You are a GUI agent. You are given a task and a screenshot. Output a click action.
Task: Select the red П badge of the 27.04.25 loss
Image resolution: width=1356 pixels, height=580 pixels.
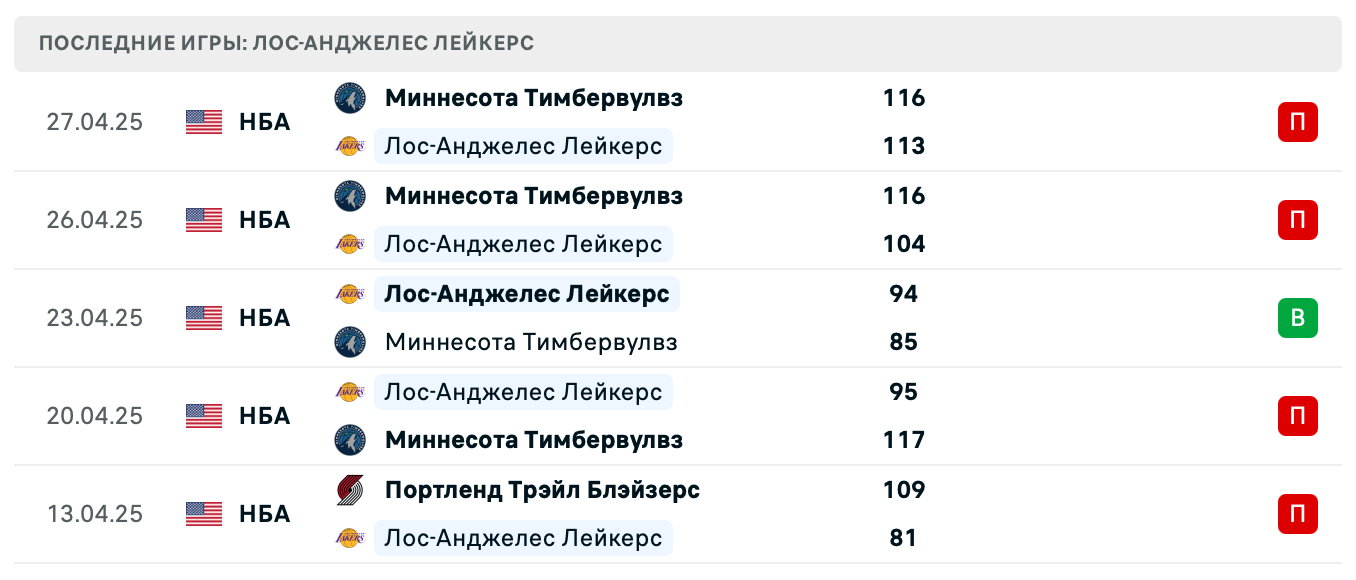(x=1298, y=122)
